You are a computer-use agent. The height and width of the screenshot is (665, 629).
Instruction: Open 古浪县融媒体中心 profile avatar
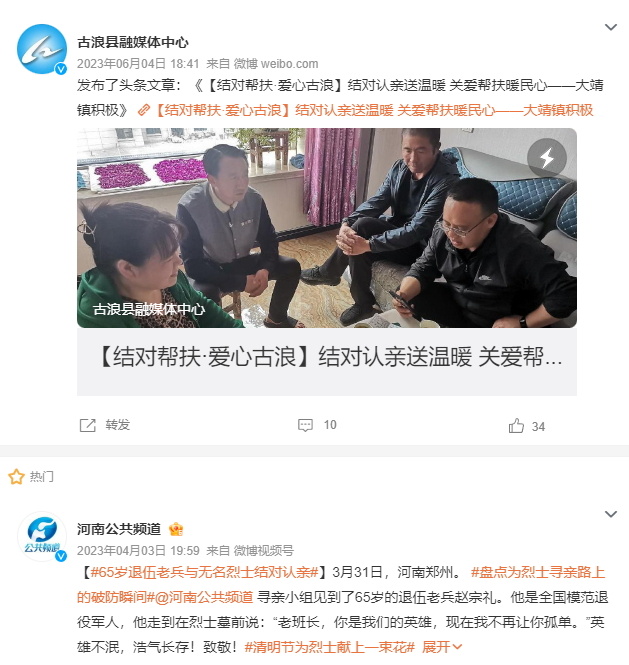point(42,49)
